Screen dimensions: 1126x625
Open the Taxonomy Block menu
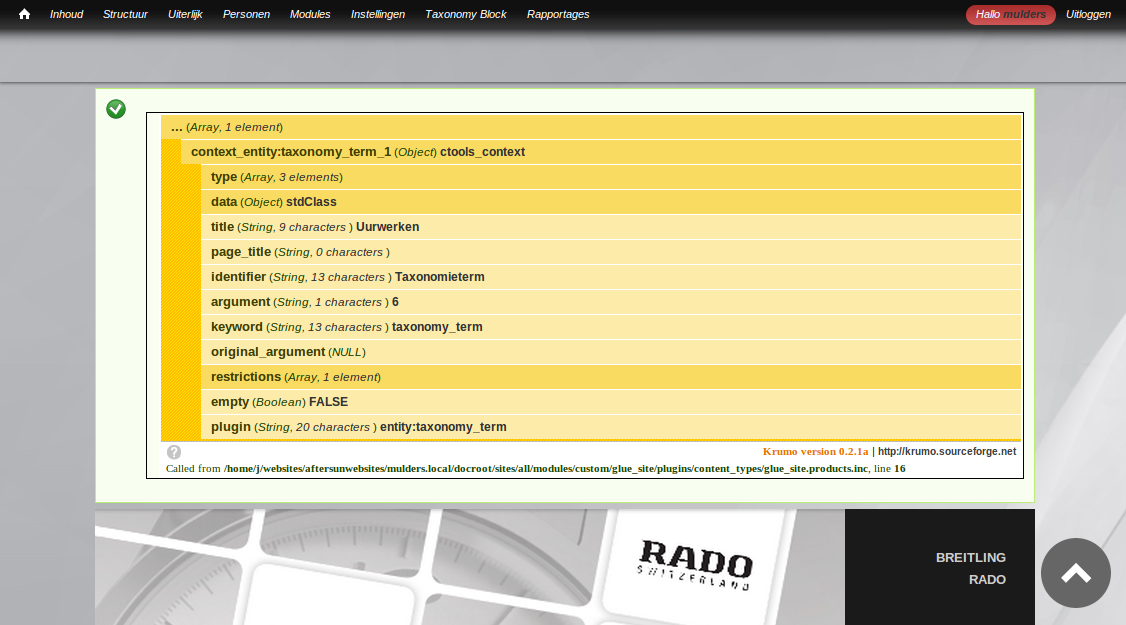click(466, 14)
